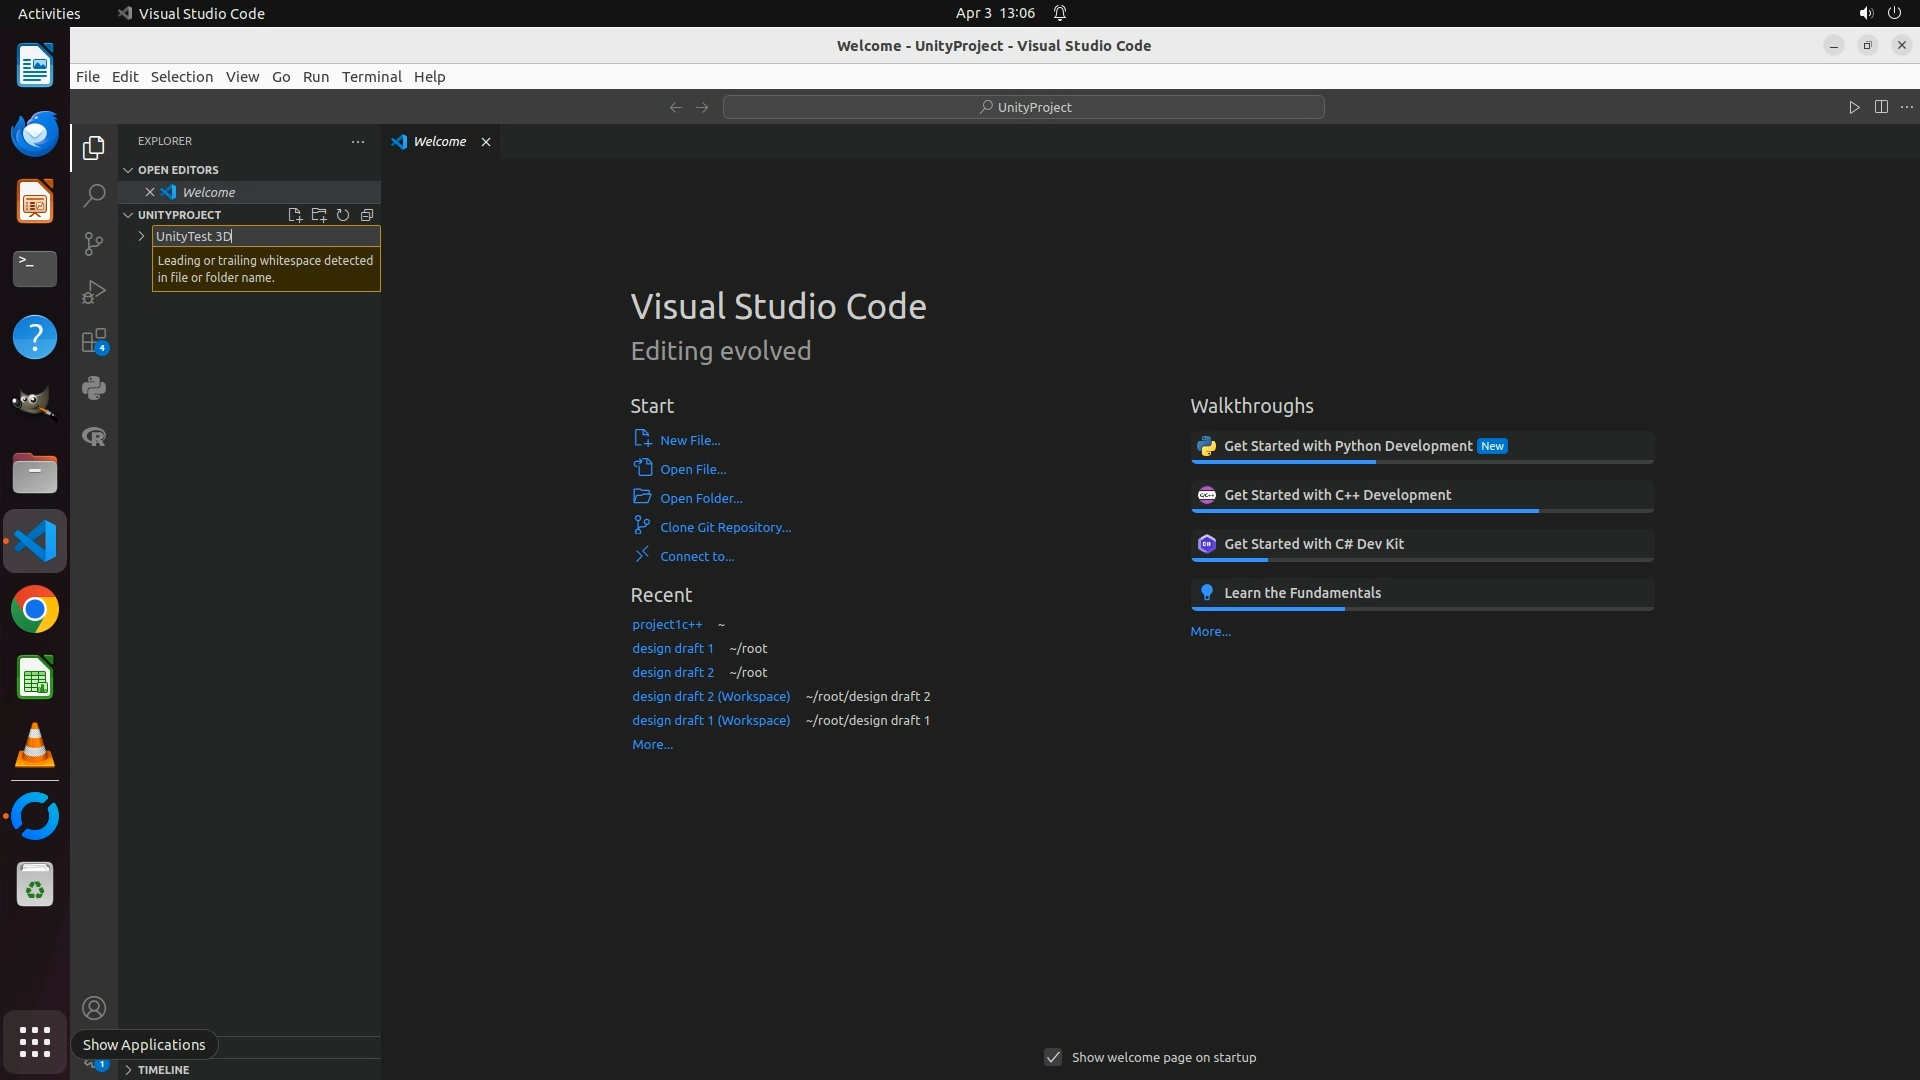Click the split editor layout icon
Image resolution: width=1920 pixels, height=1080 pixels.
tap(1881, 107)
